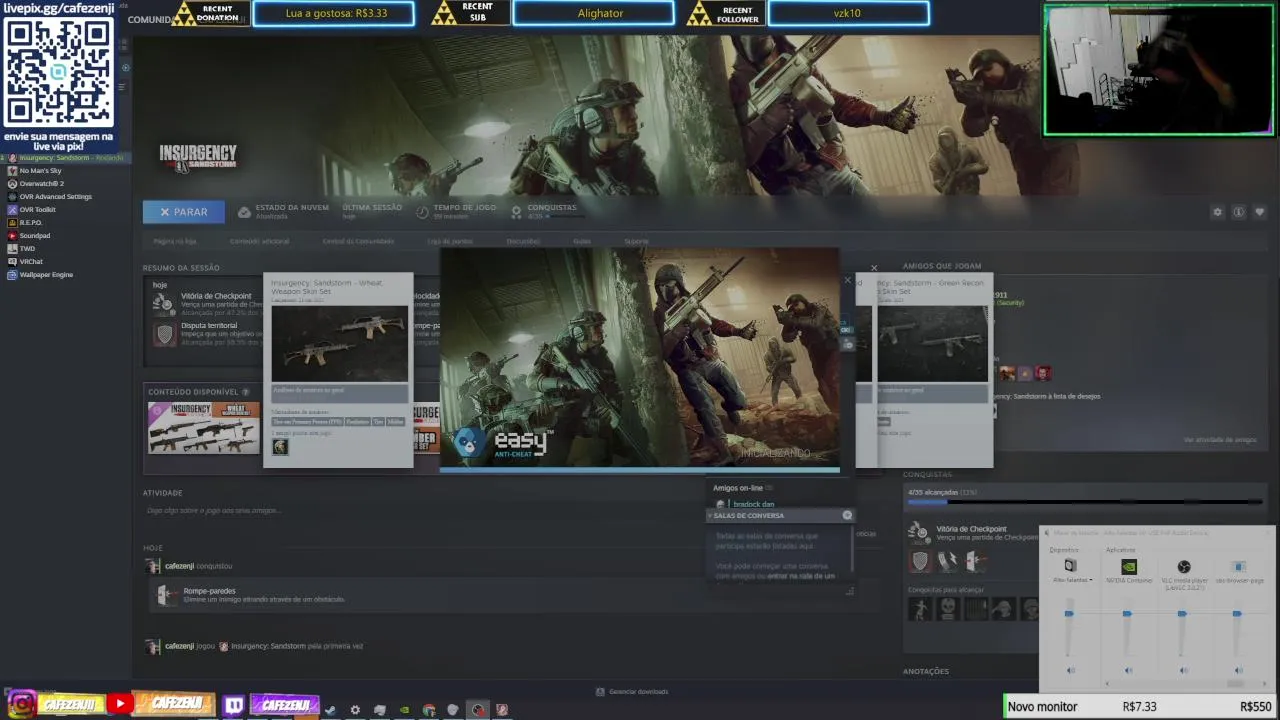Click the VLC media player icon in mixer
The height and width of the screenshot is (720, 1280).
click(1184, 566)
